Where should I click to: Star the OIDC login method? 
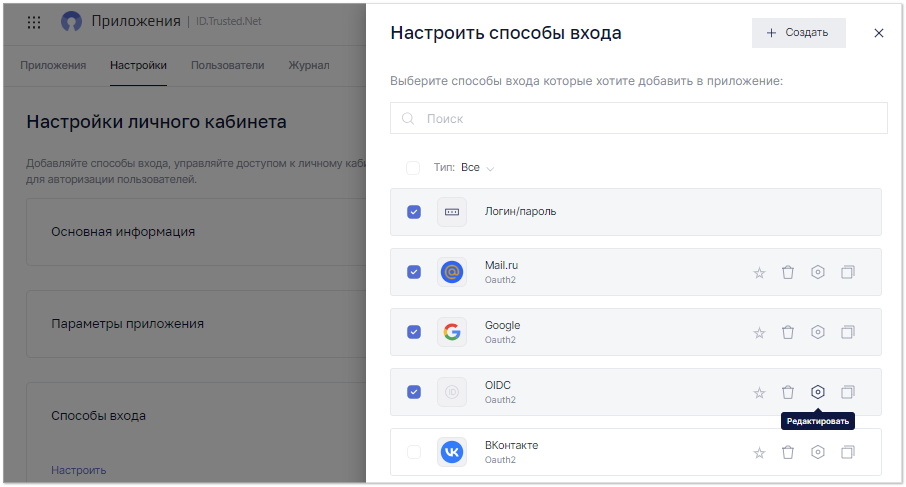point(759,393)
